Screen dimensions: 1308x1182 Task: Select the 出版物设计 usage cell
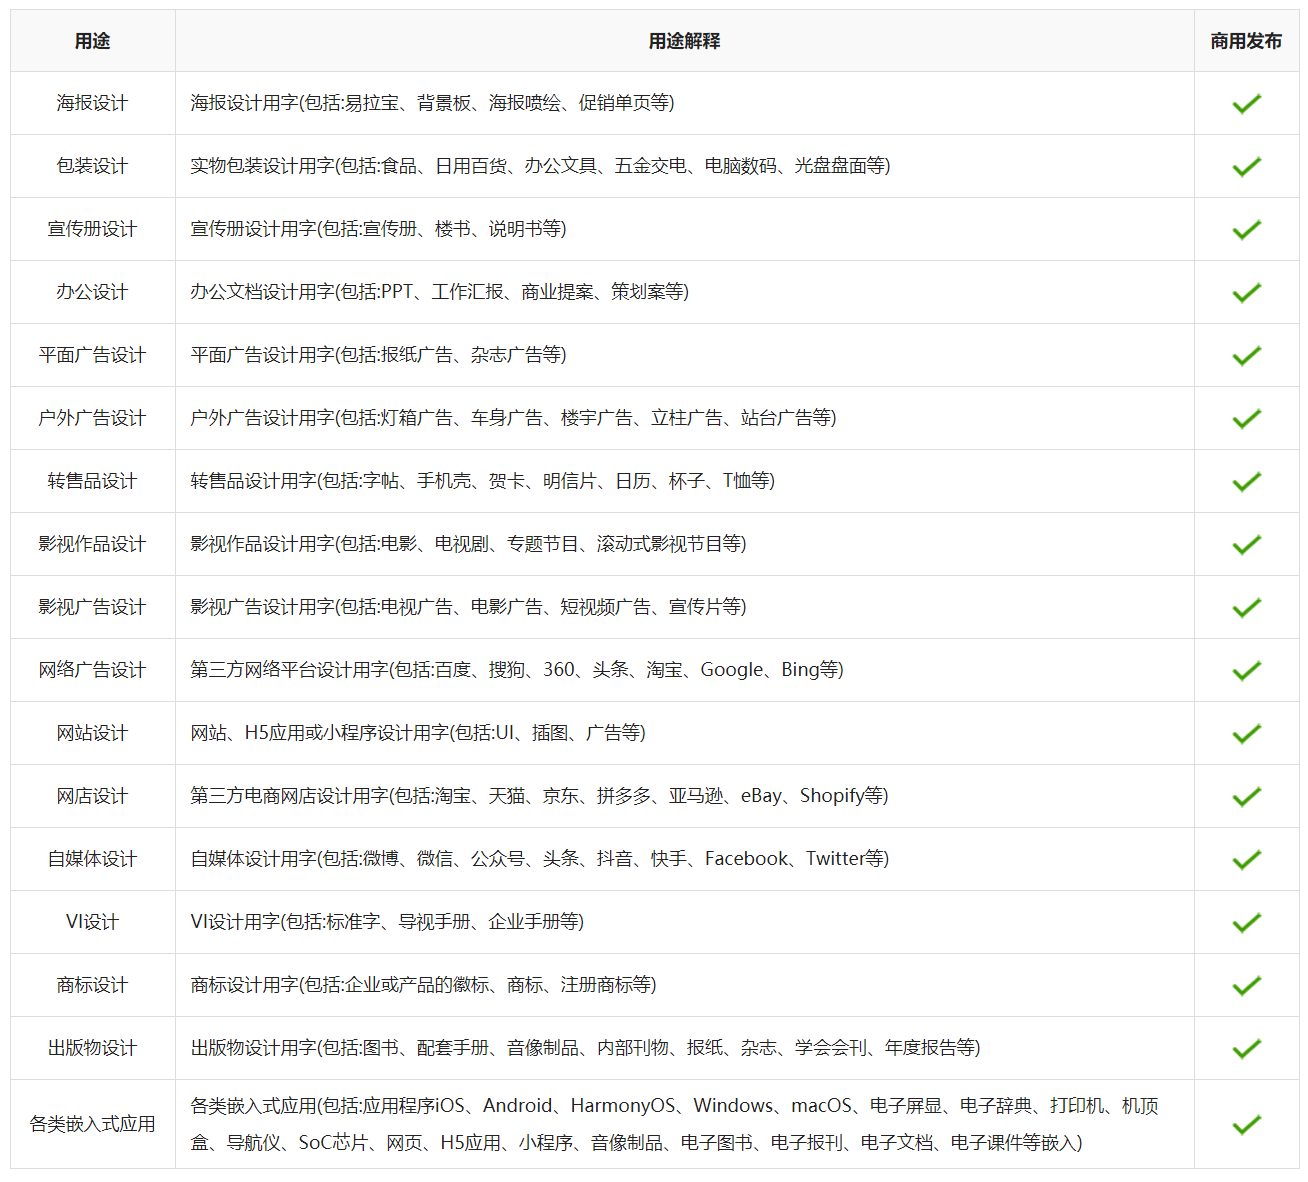click(93, 1048)
